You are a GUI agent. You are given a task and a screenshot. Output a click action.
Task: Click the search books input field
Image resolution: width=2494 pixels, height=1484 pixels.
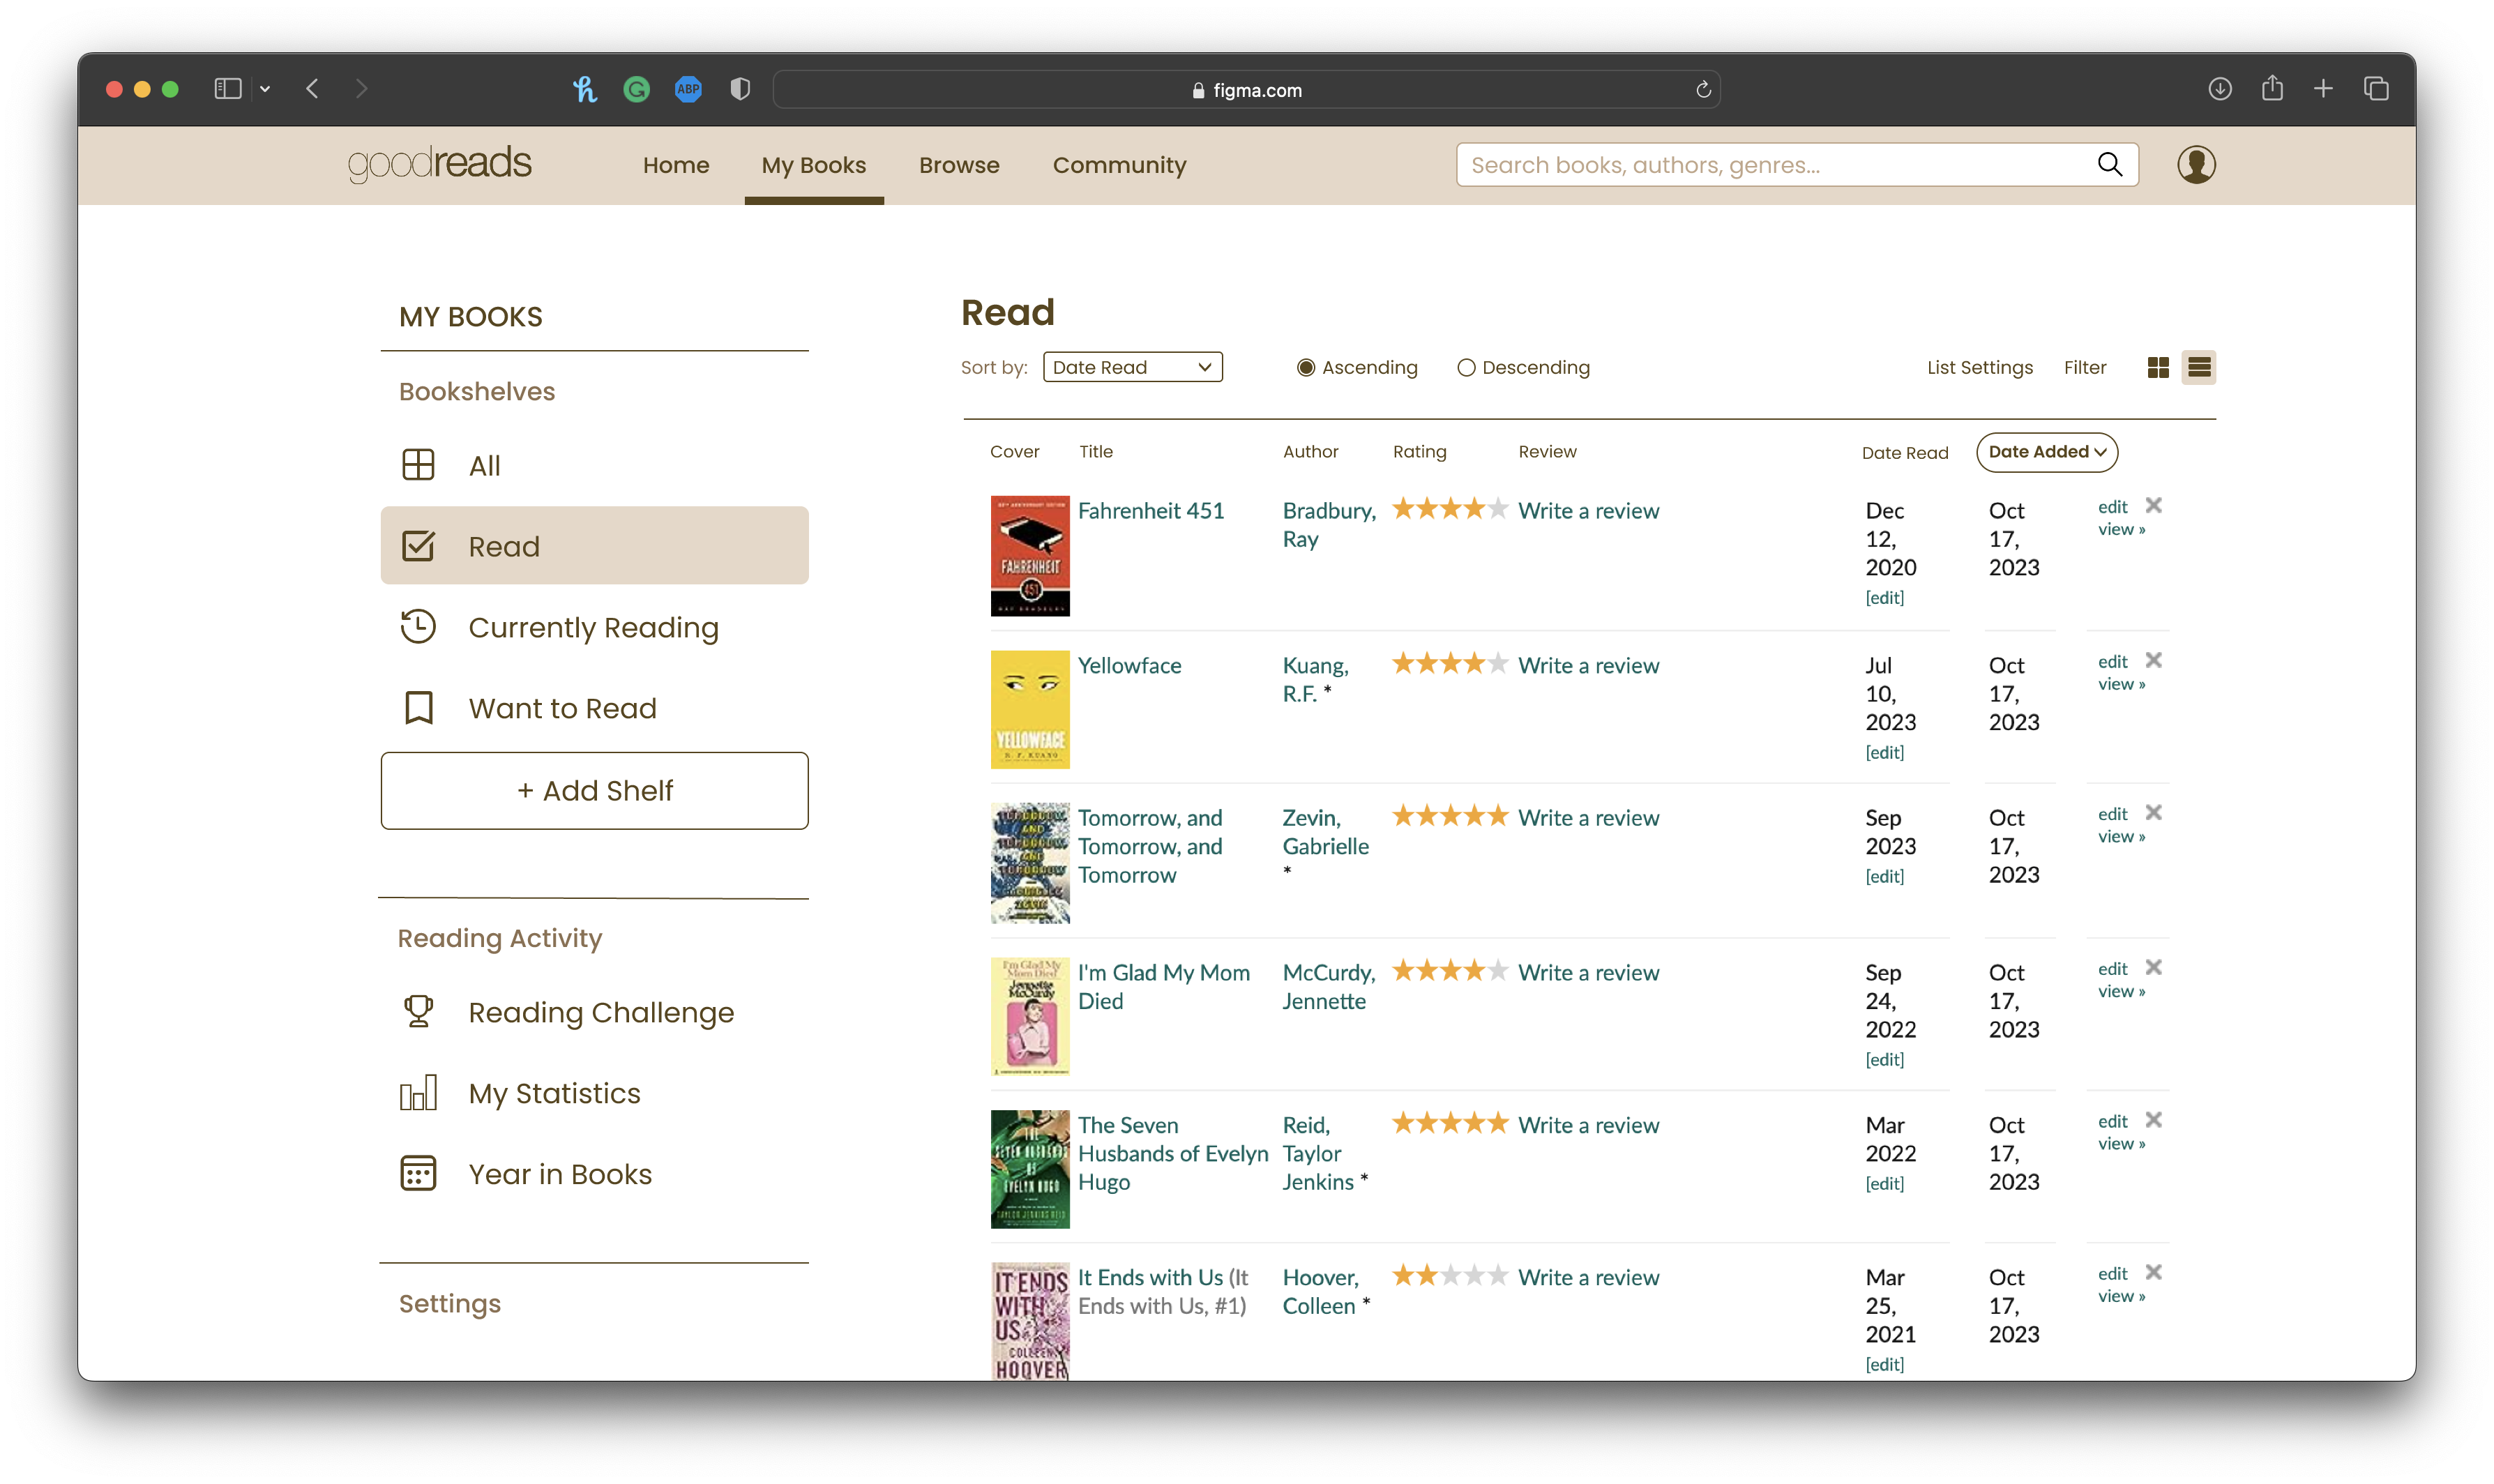tap(1770, 165)
